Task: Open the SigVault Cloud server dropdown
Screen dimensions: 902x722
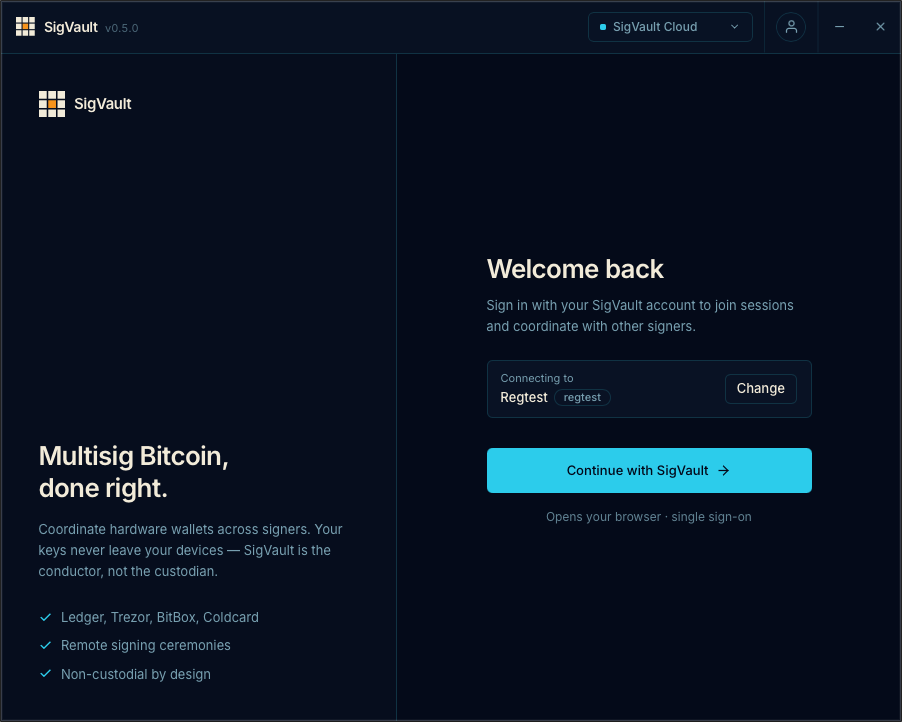Action: coord(670,27)
